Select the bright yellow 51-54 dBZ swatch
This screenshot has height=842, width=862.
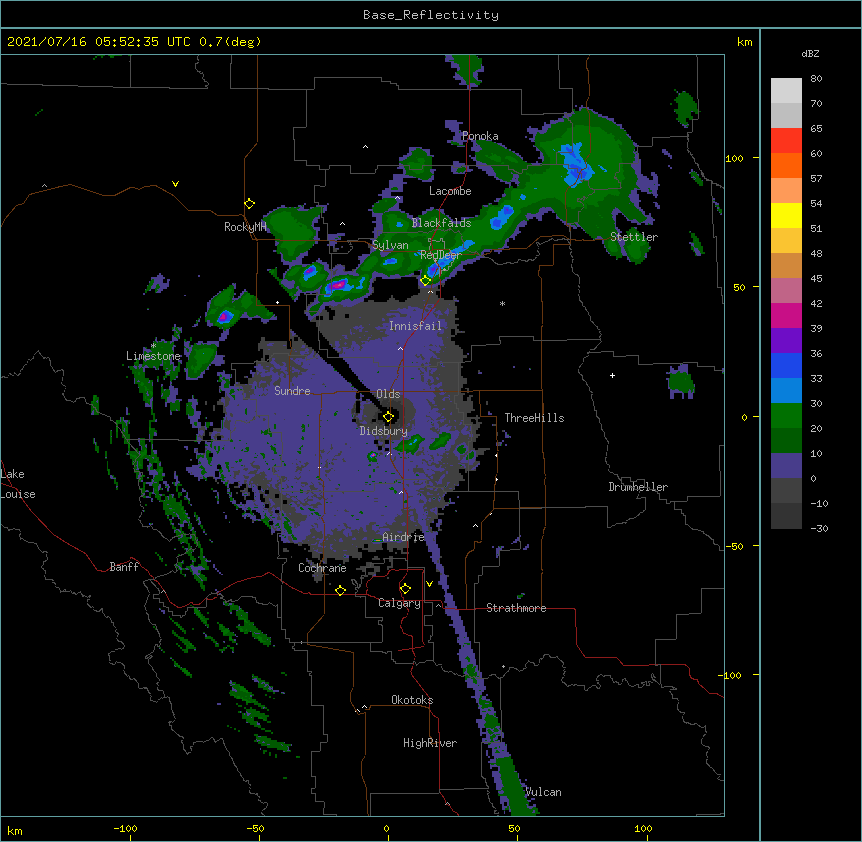click(786, 215)
